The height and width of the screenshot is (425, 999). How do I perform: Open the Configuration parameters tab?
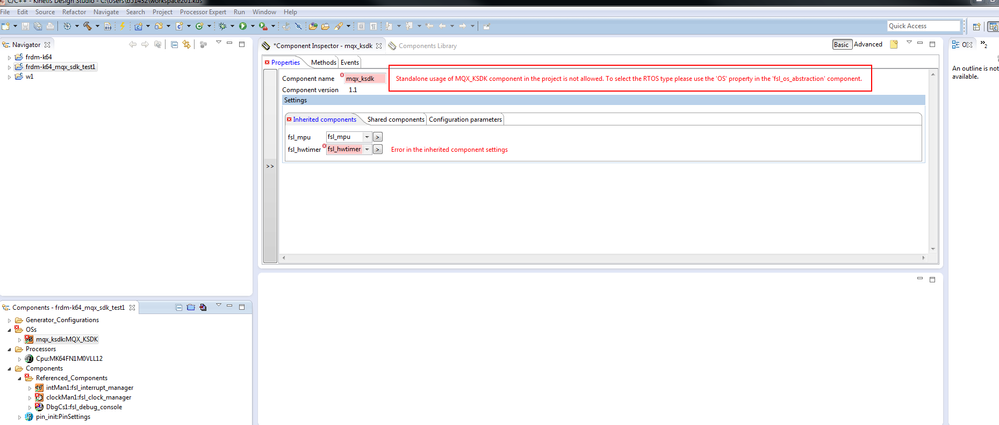click(x=465, y=120)
